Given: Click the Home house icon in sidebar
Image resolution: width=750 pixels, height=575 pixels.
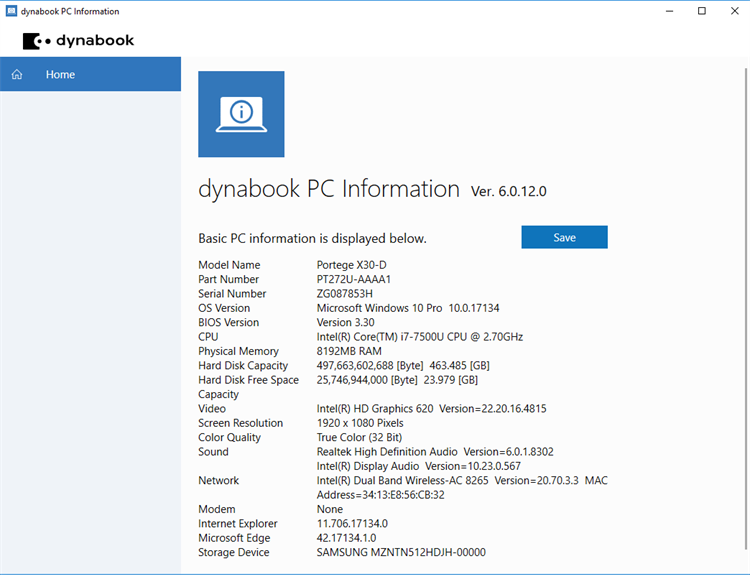Looking at the screenshot, I should pyautogui.click(x=17, y=75).
